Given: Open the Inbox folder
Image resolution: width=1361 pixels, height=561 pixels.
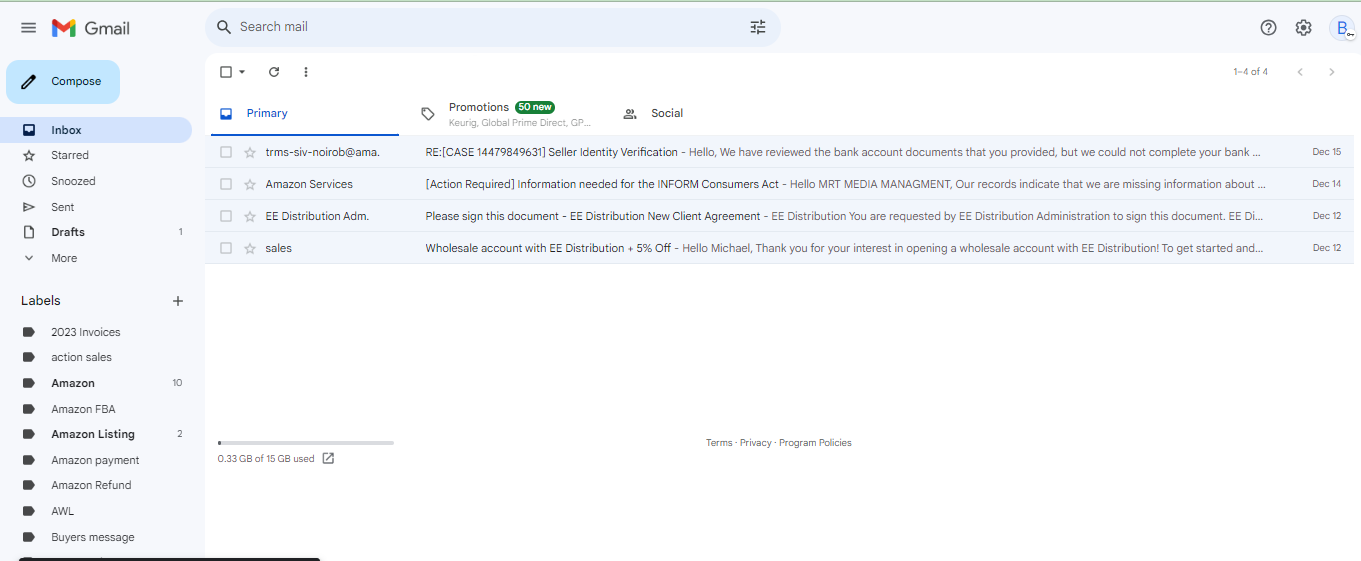Looking at the screenshot, I should (96, 130).
